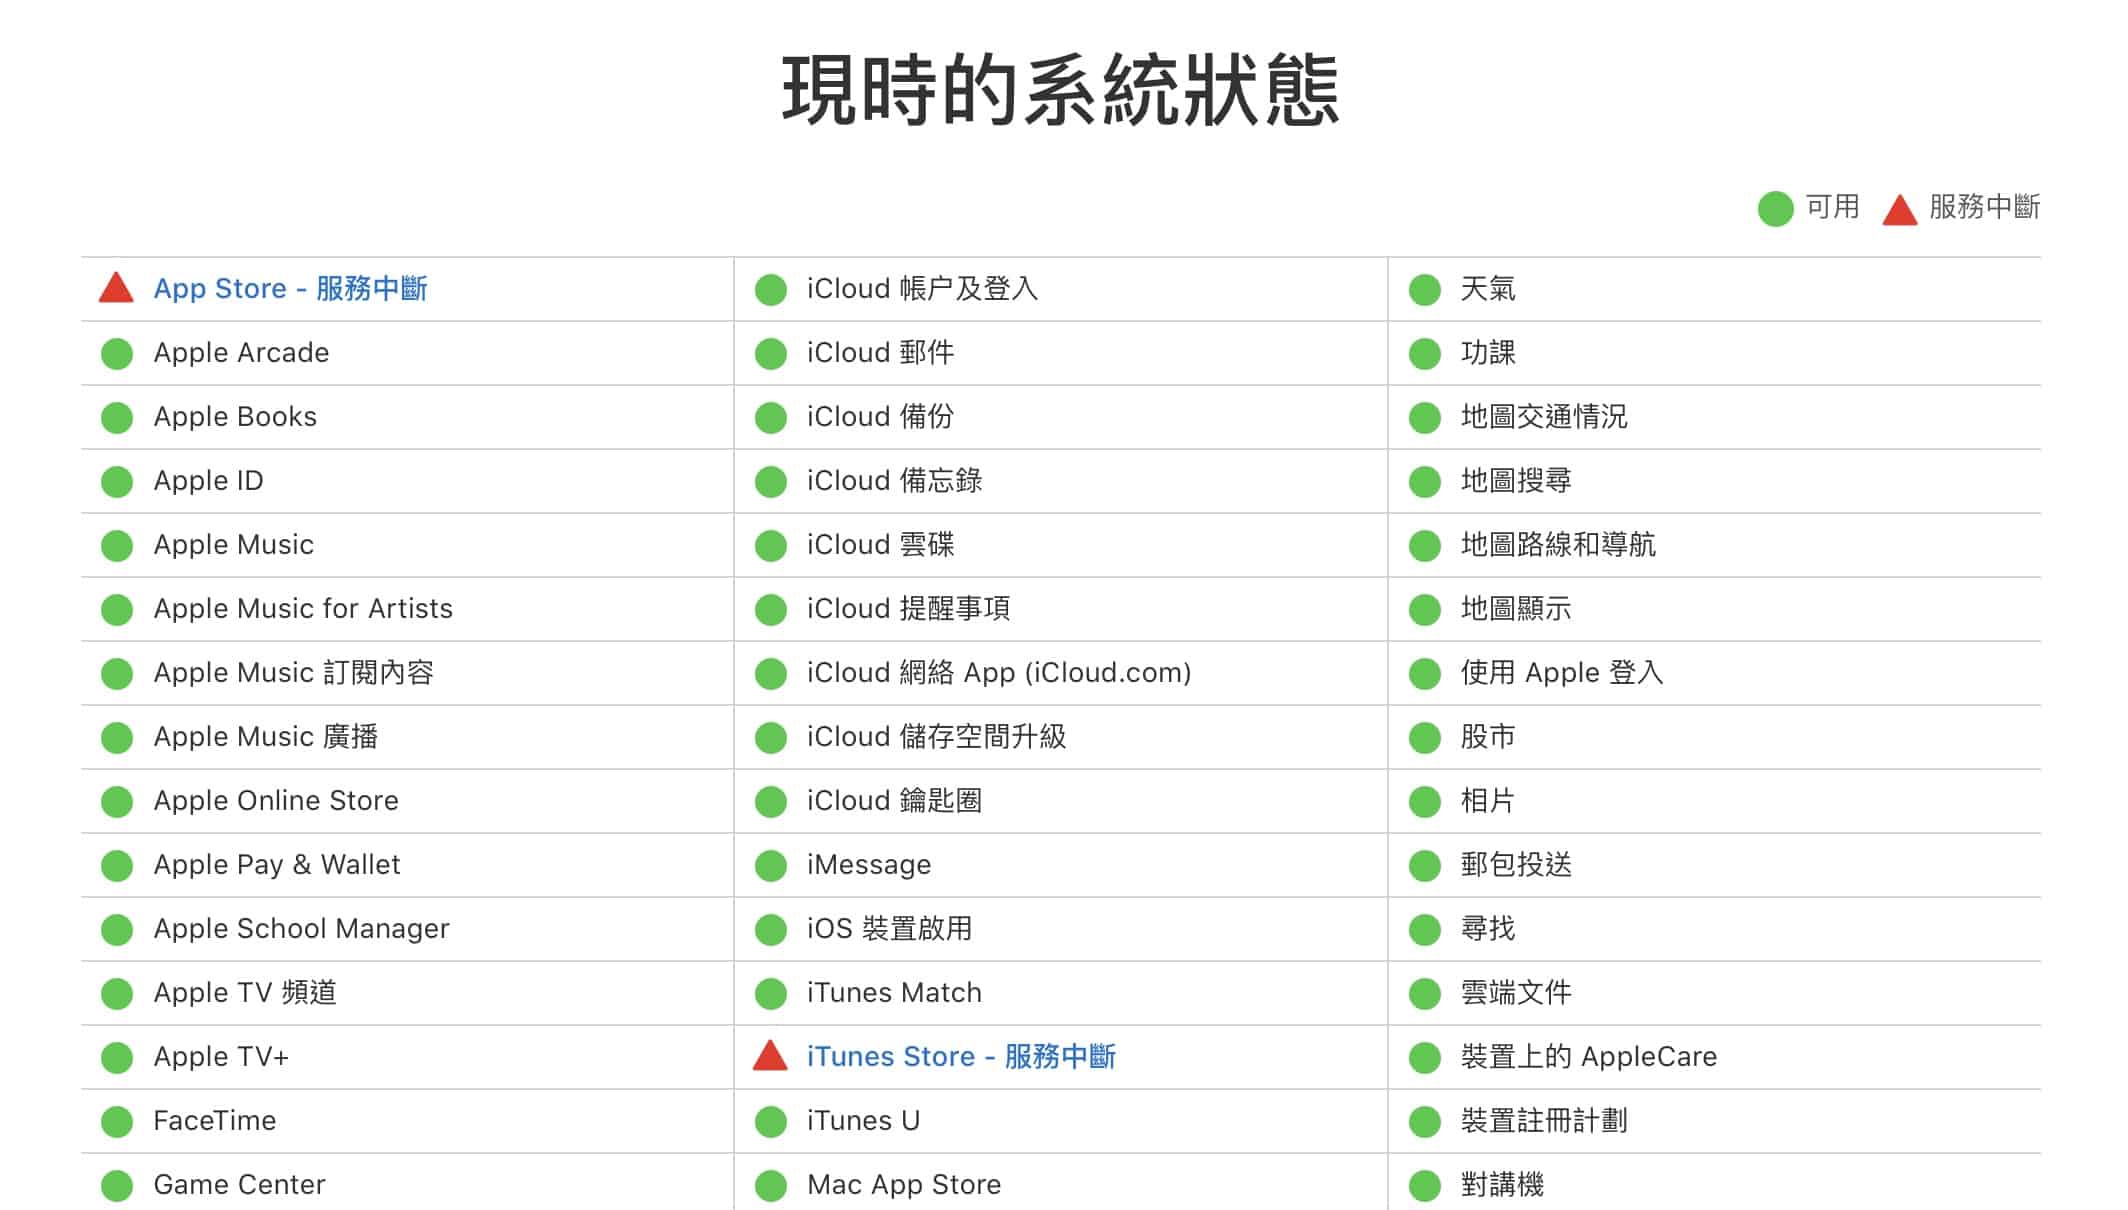Click the green status dot for iMessage

[x=771, y=866]
